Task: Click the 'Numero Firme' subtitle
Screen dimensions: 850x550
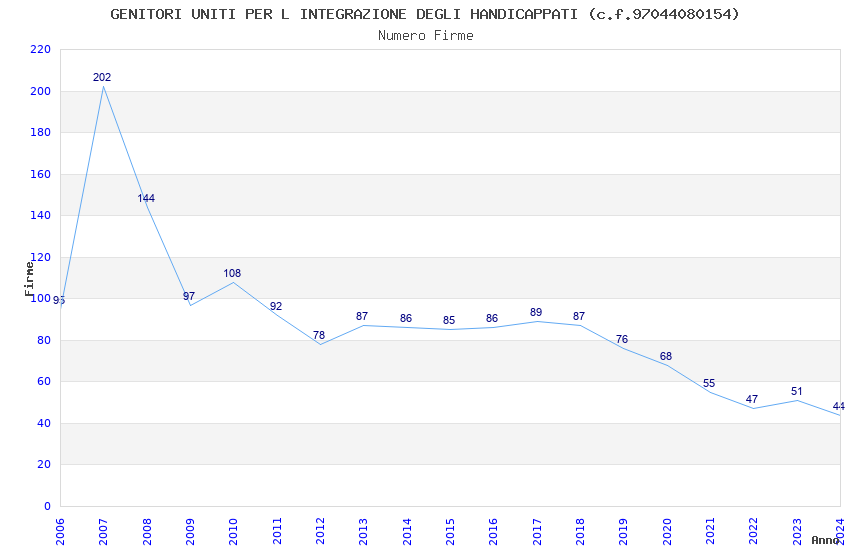Action: 426,36
